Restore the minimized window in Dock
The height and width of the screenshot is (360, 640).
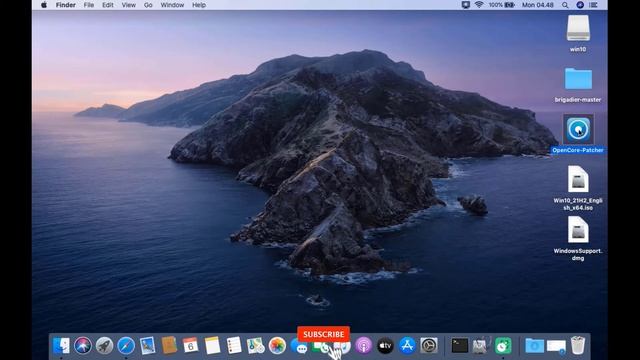pos(556,346)
